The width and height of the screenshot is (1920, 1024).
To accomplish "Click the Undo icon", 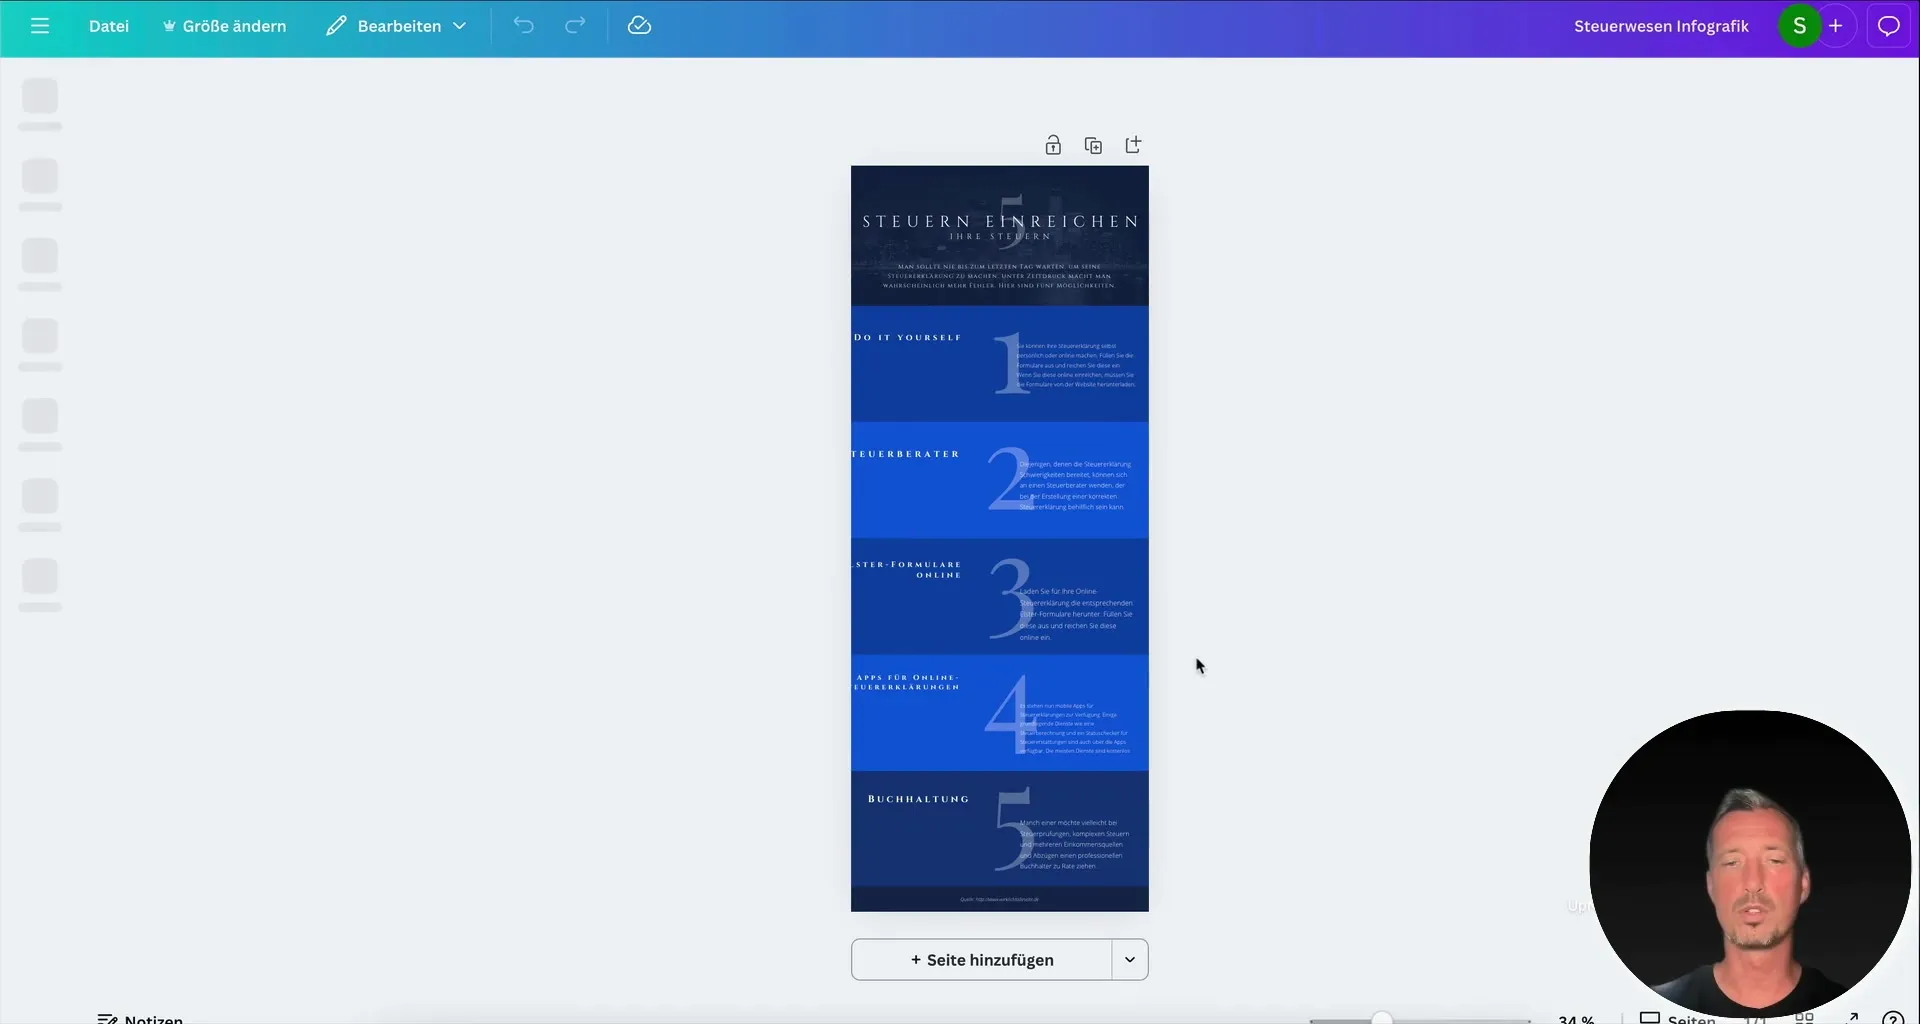I will pyautogui.click(x=524, y=26).
